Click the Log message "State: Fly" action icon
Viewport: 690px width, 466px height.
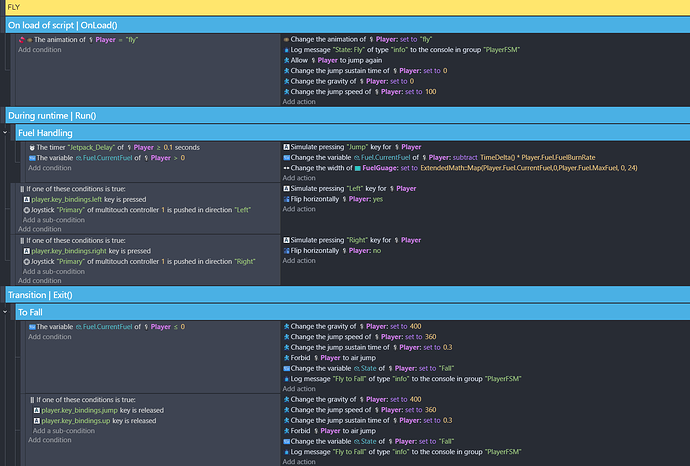tap(288, 50)
